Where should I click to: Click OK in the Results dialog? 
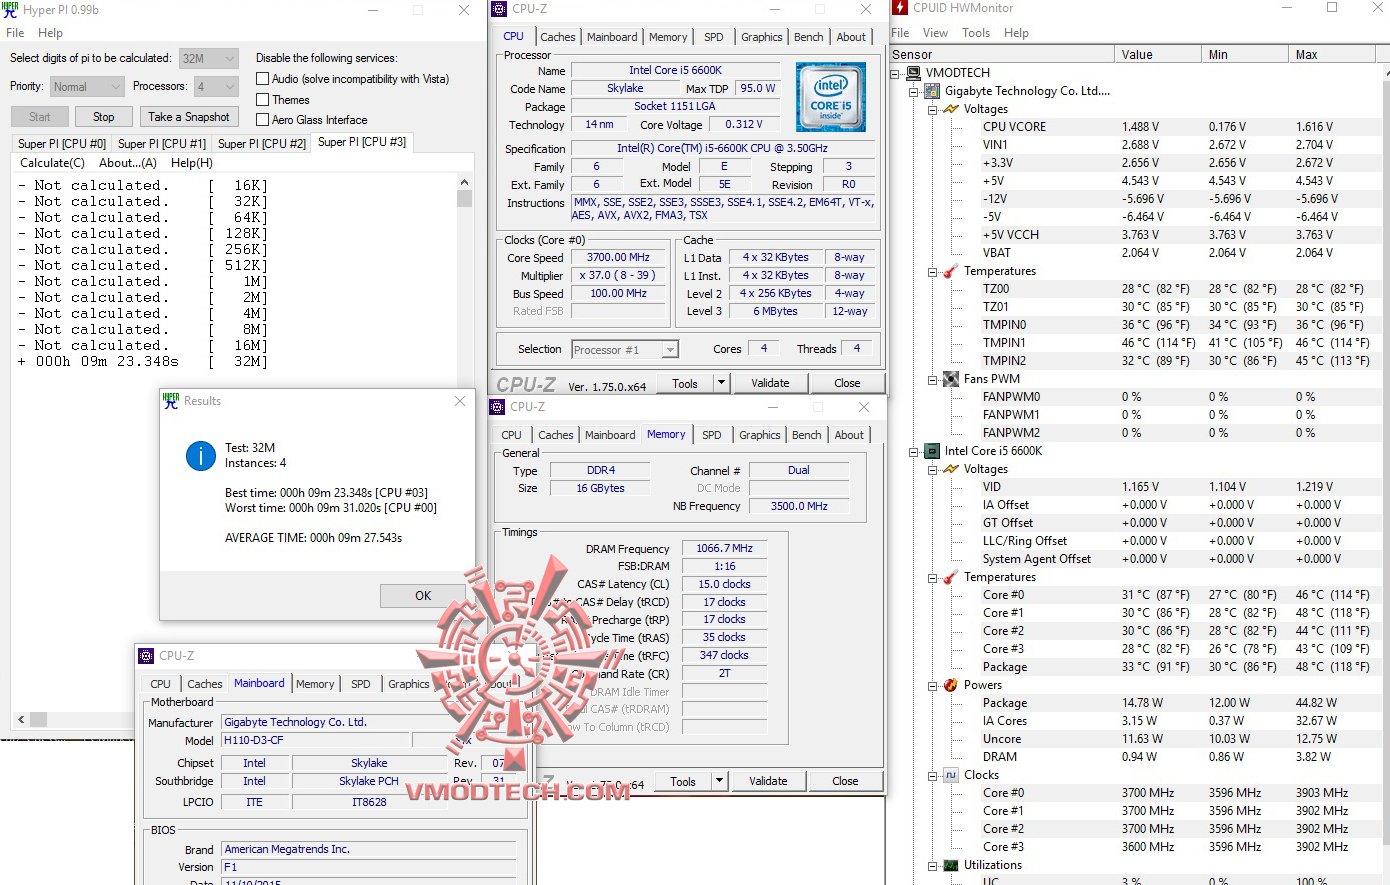(x=423, y=595)
